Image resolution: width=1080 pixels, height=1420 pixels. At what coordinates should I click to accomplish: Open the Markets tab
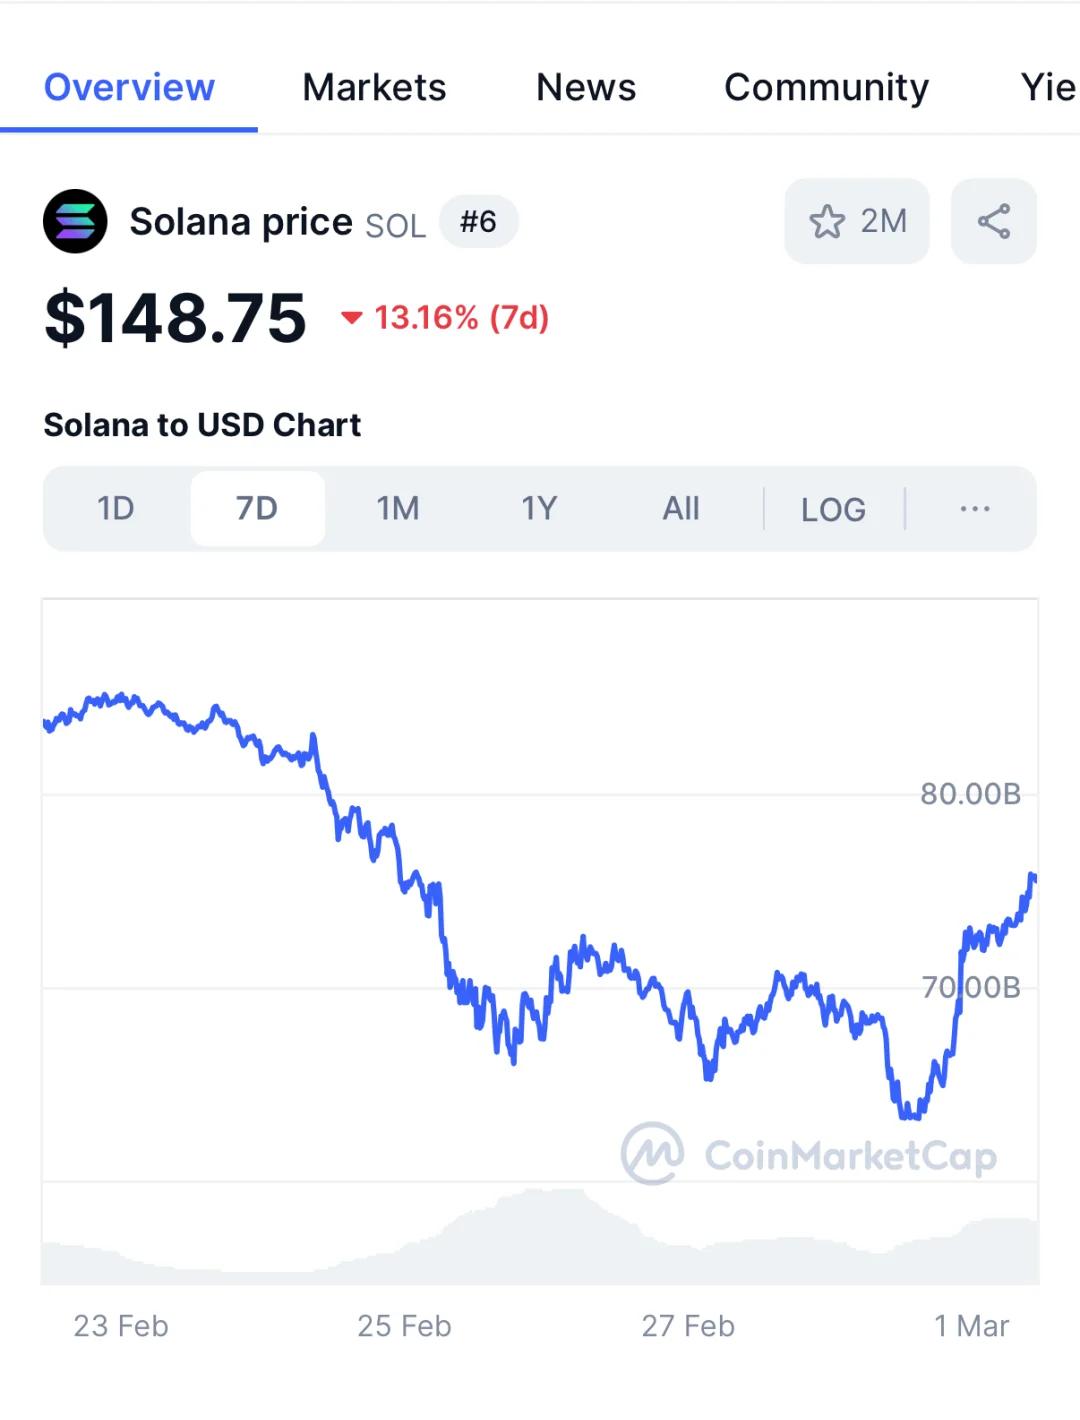(374, 88)
